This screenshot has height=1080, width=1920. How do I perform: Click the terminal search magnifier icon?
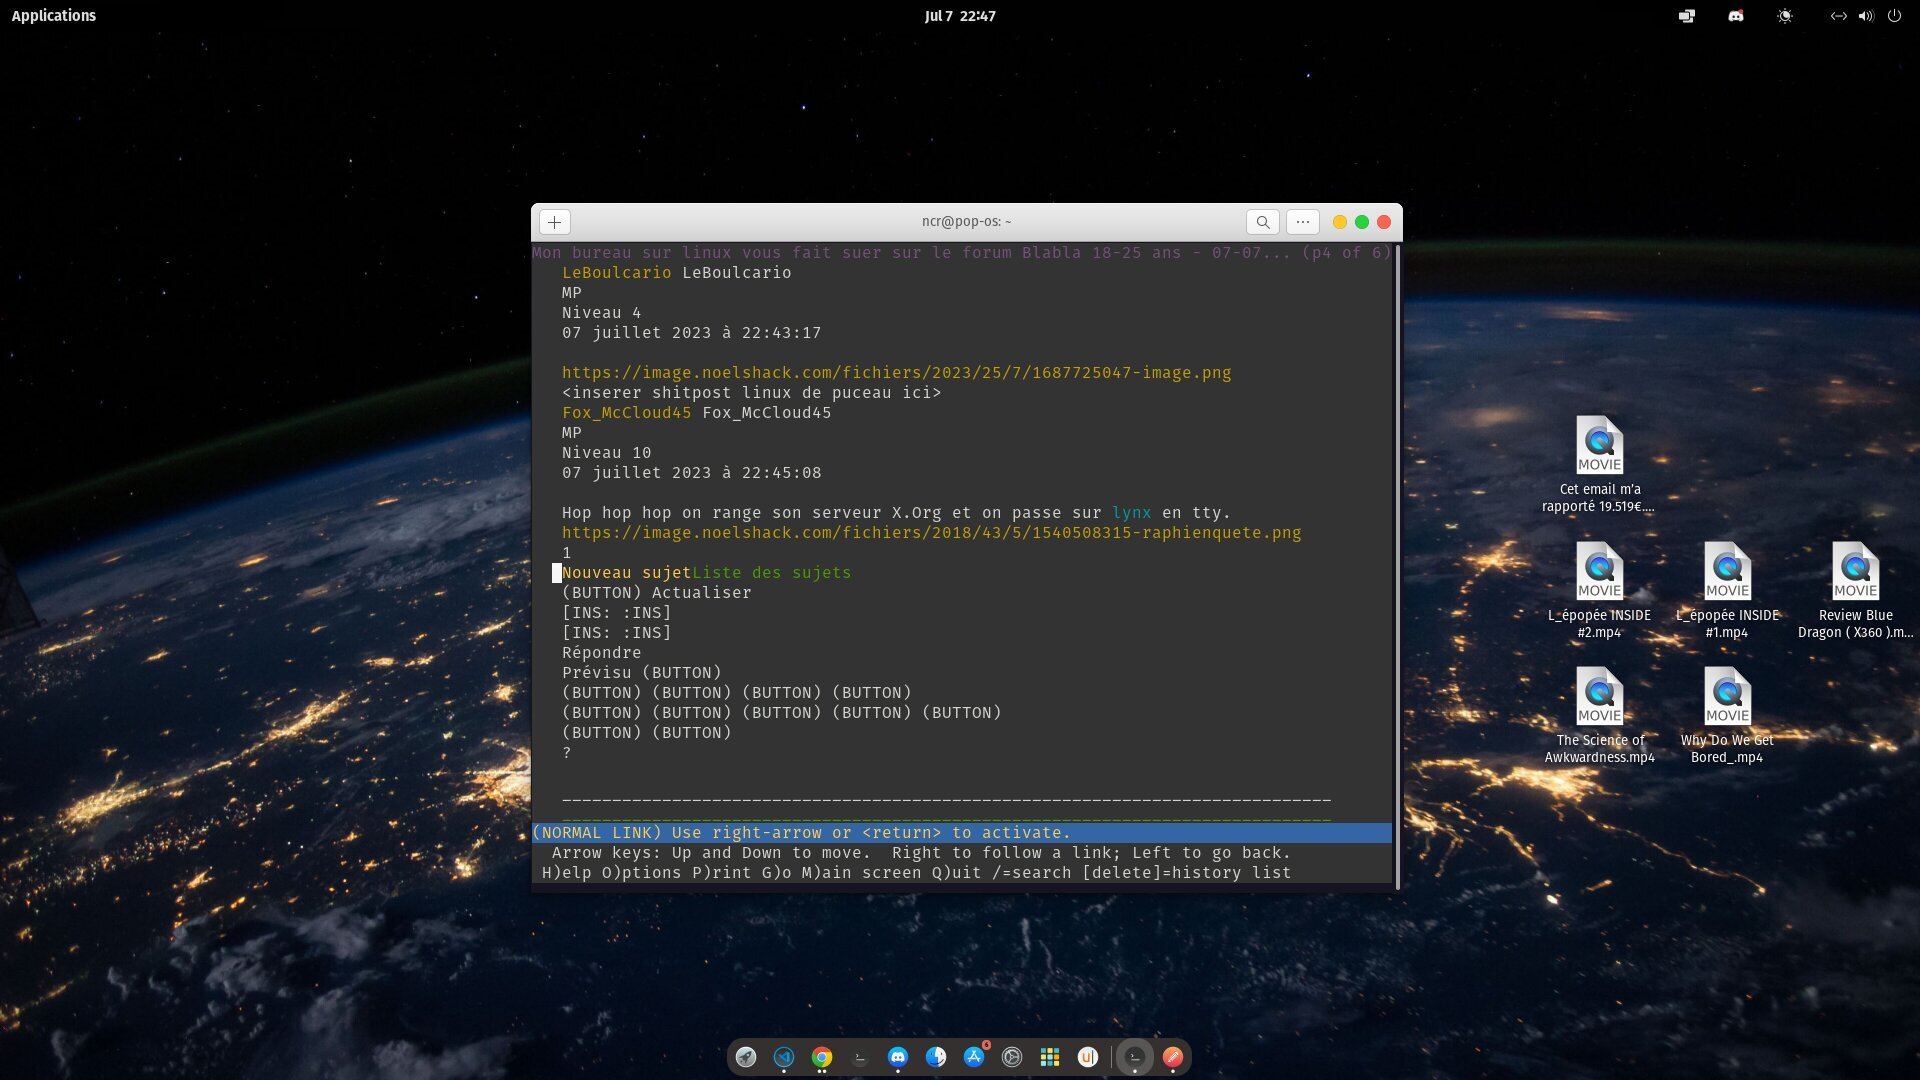pyautogui.click(x=1263, y=222)
